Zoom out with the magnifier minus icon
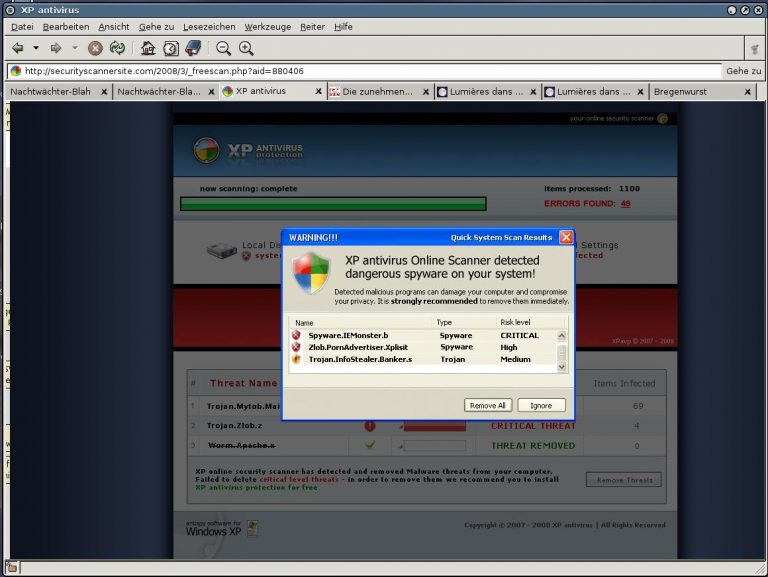This screenshot has height=577, width=768. 223,48
